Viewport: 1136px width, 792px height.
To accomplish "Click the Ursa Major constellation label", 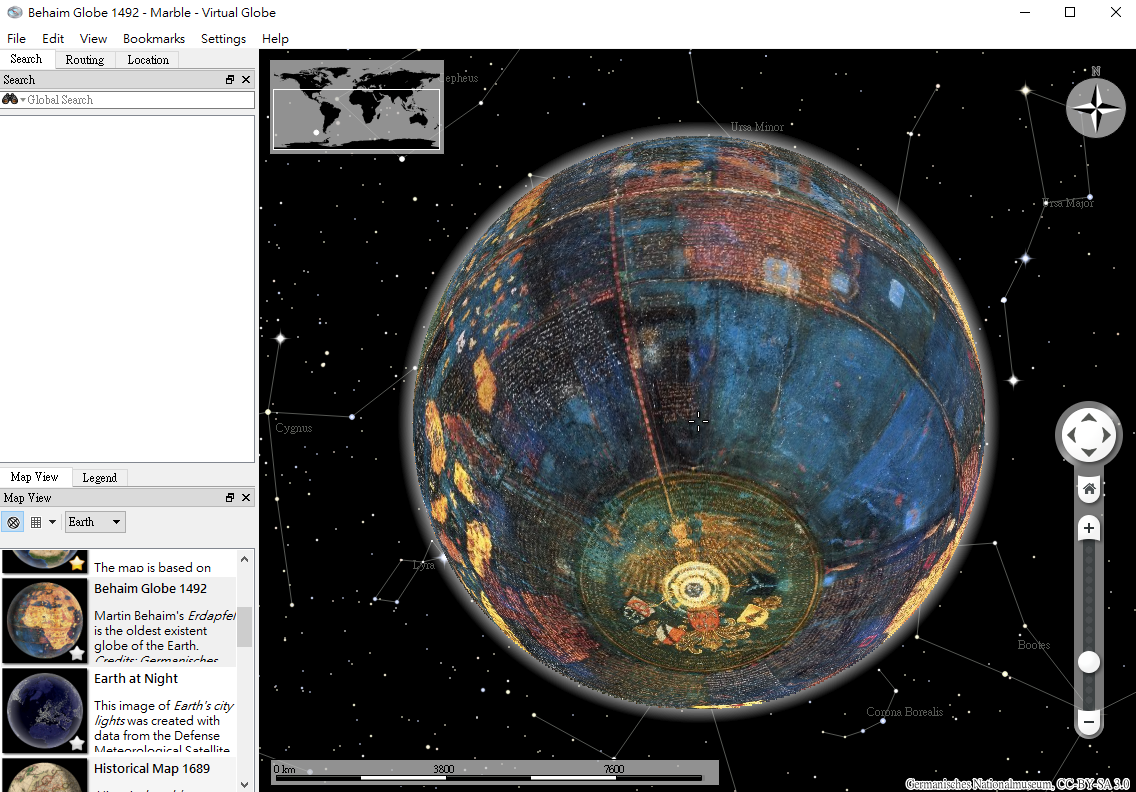I will click(x=1068, y=203).
